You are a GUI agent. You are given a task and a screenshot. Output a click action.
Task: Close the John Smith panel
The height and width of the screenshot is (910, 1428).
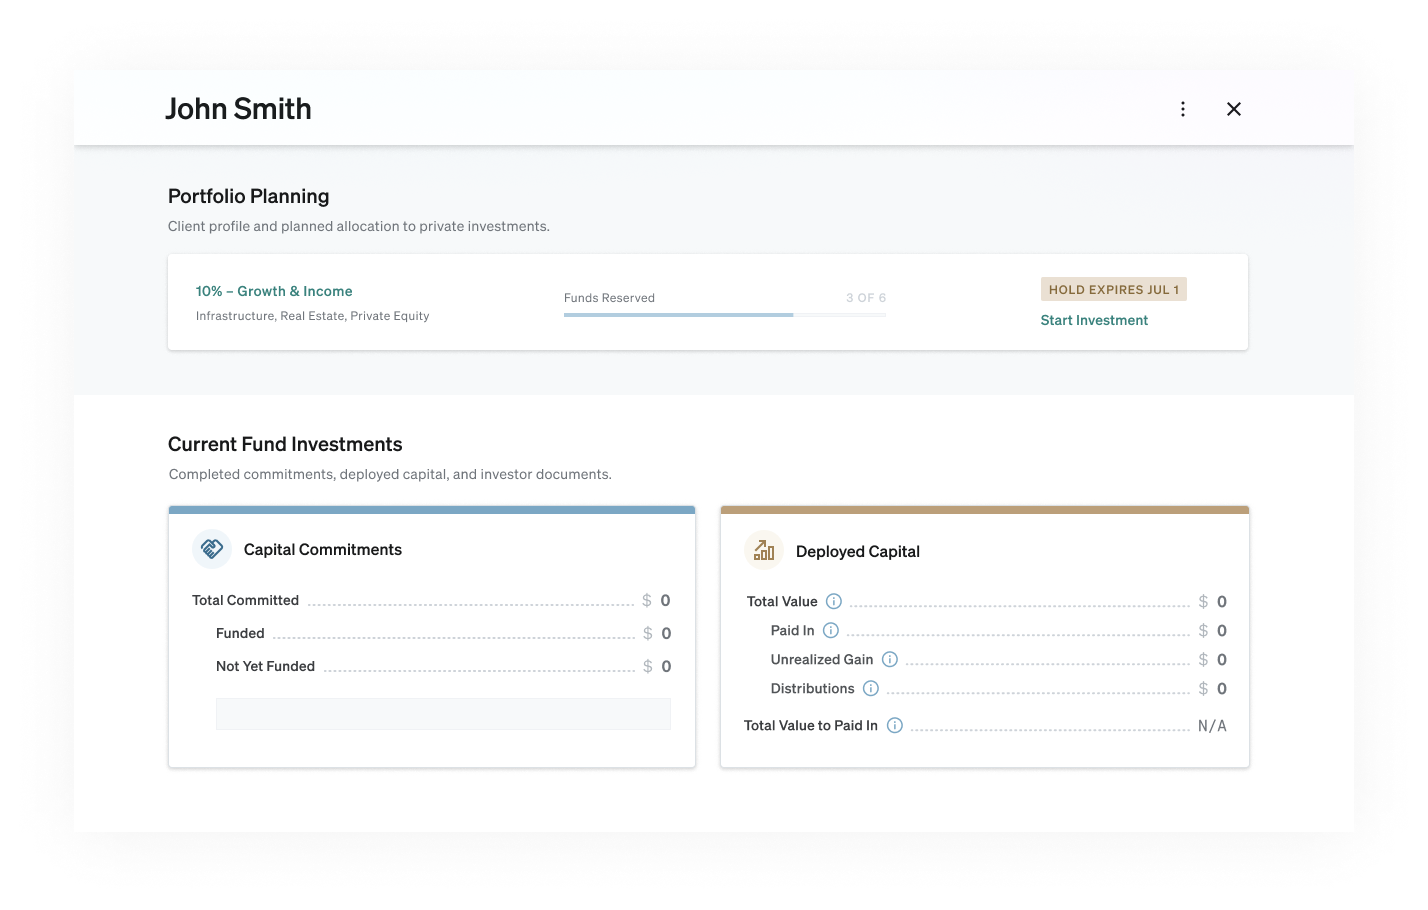click(x=1234, y=109)
